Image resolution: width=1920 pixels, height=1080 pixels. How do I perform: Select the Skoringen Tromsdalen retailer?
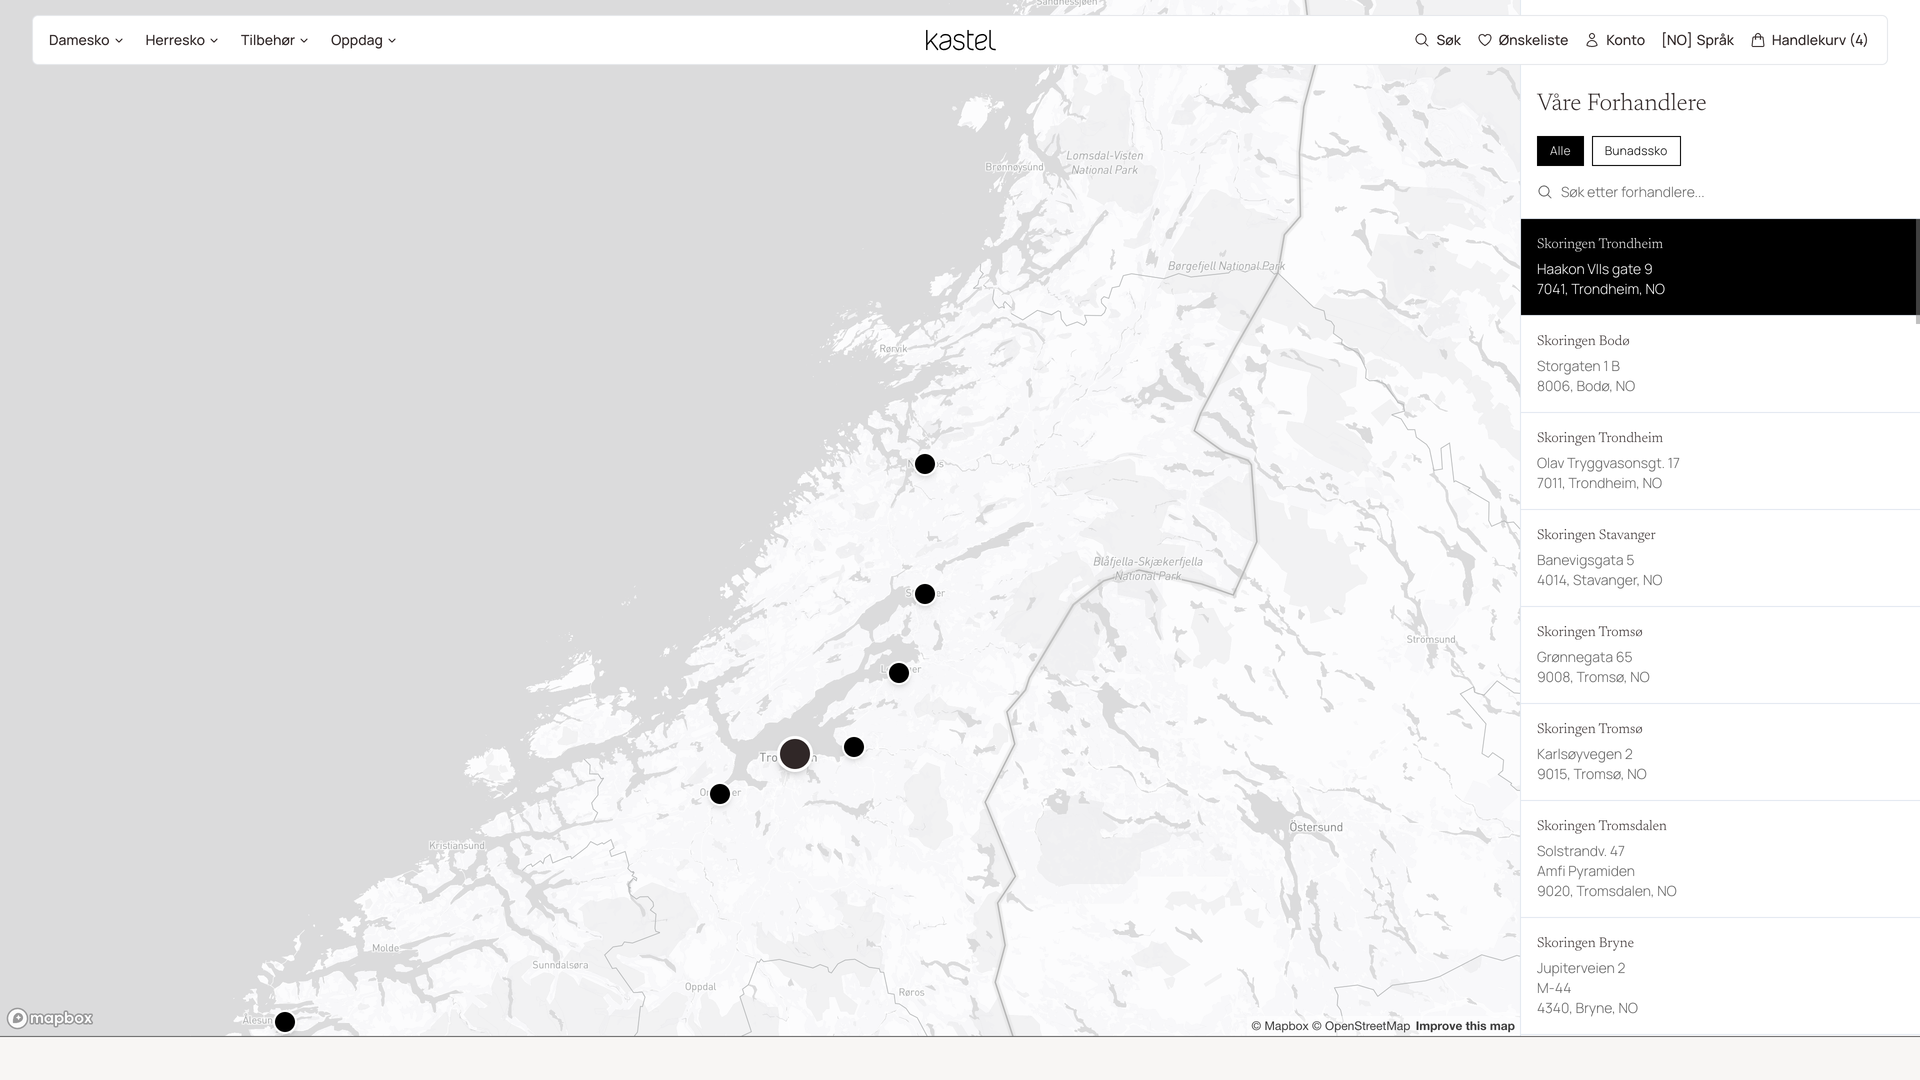click(1720, 859)
